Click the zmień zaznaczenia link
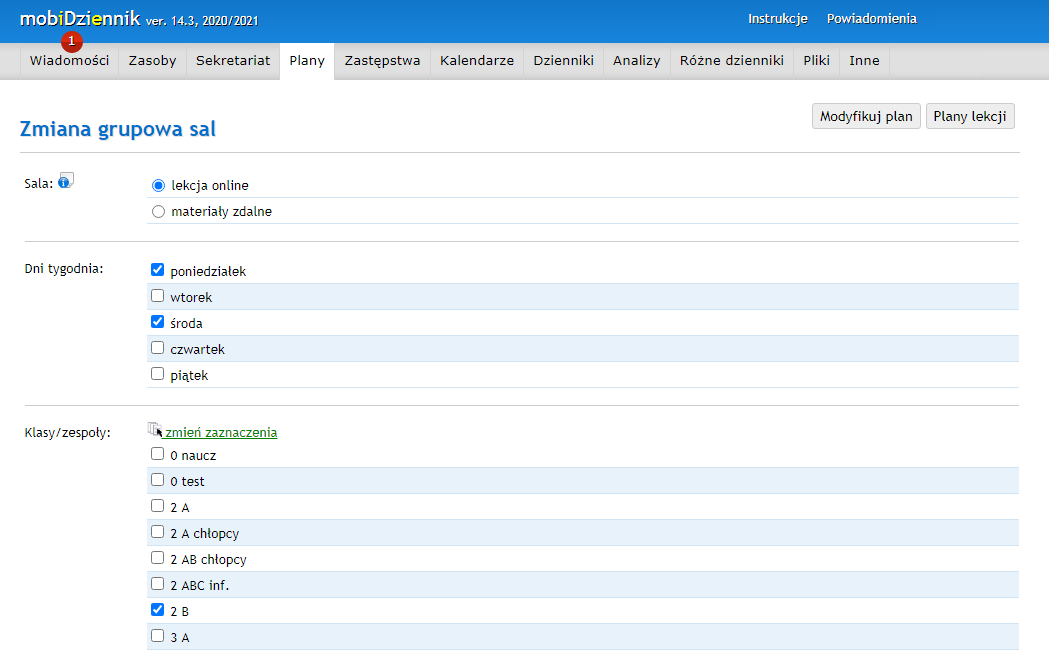This screenshot has height=651, width=1049. [x=221, y=433]
